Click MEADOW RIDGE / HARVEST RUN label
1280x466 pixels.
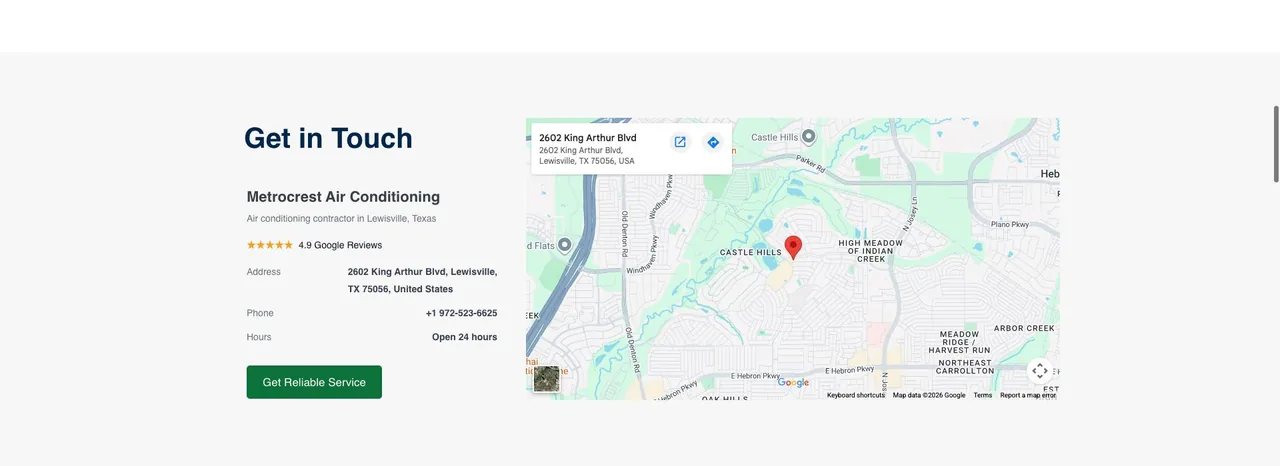pyautogui.click(x=959, y=342)
